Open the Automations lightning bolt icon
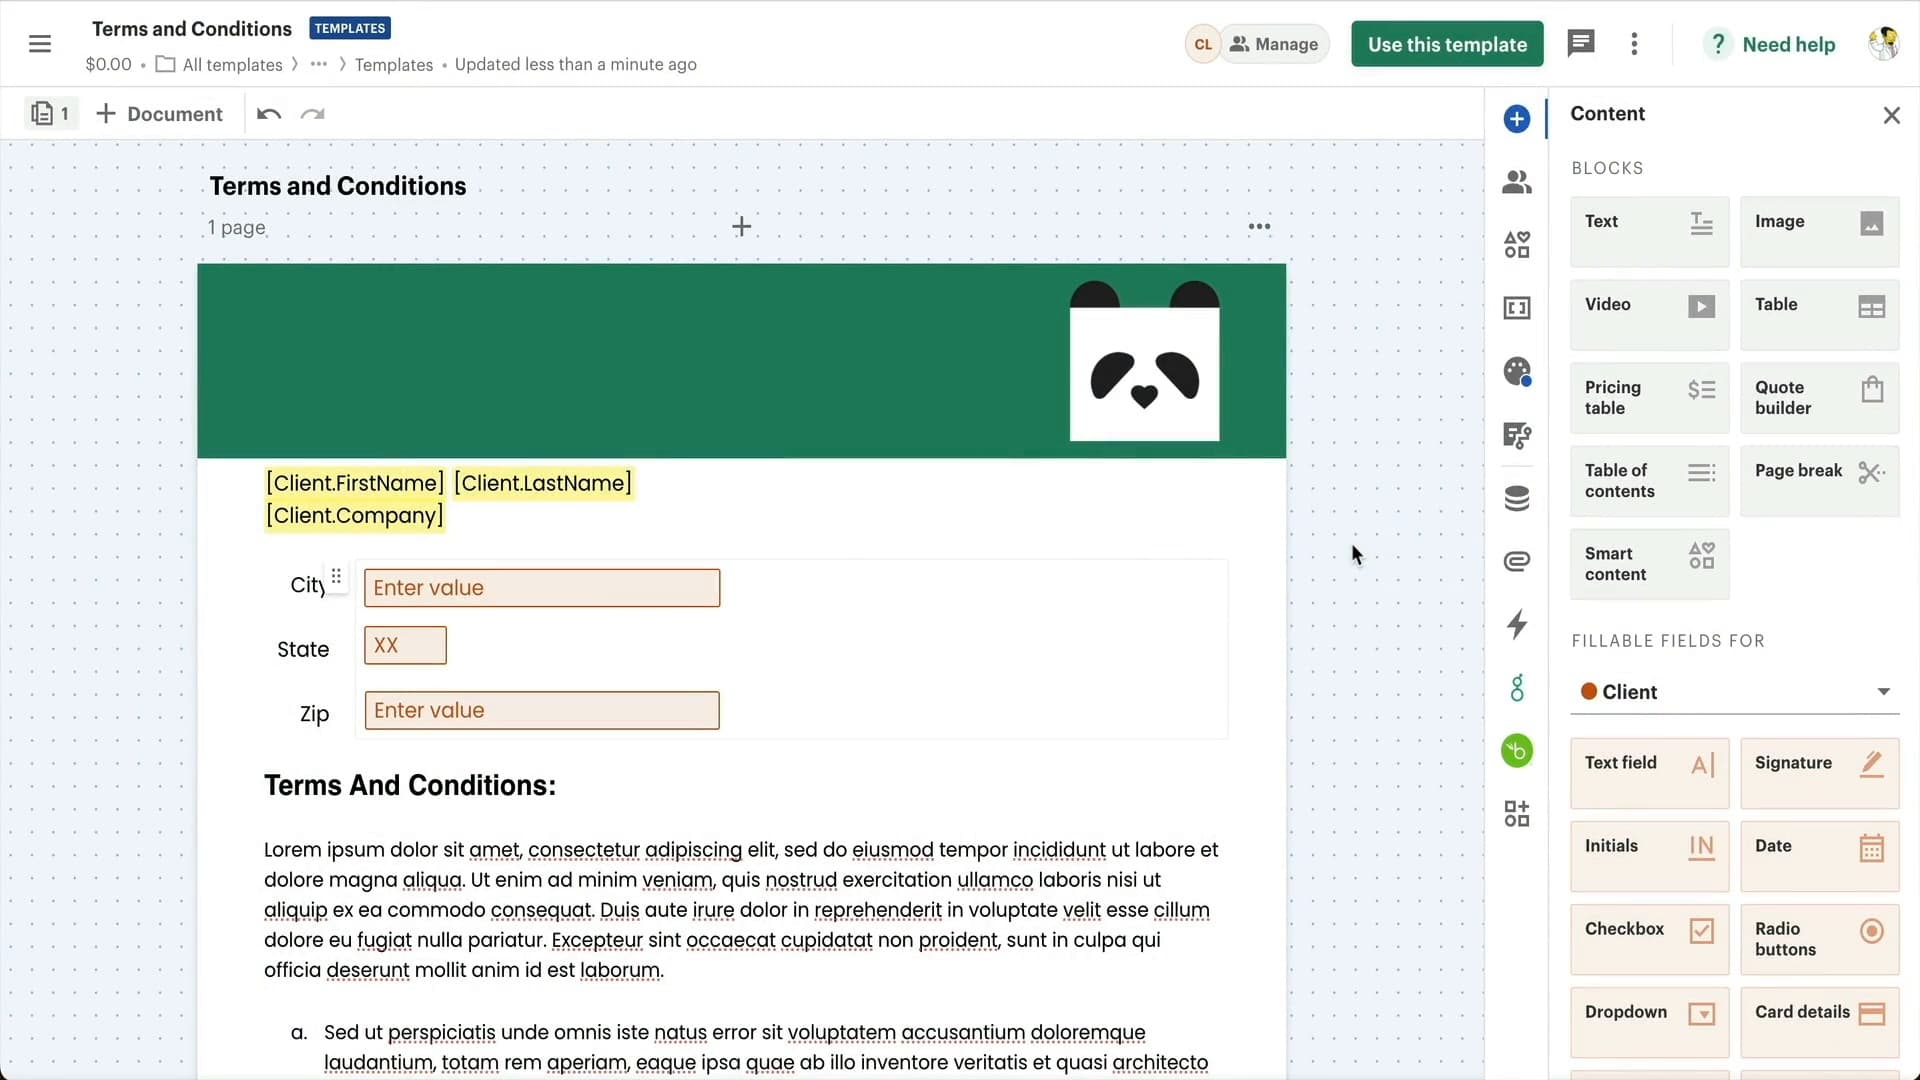Screen dimensions: 1920x1080 point(1517,624)
